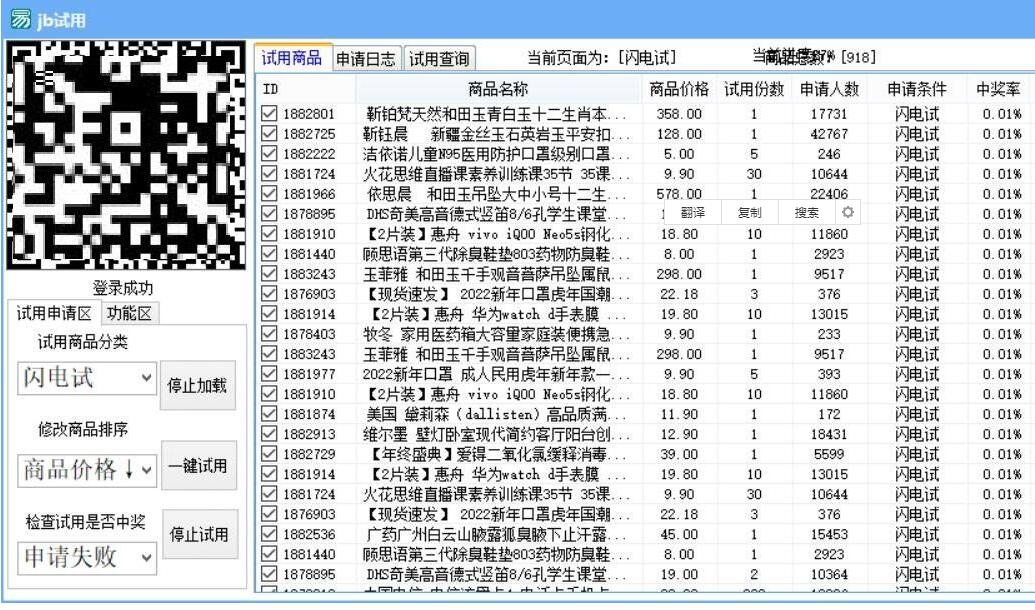Viewport: 1035px width, 610px height.
Task: Select the applicant count 5599
Action: point(829,454)
